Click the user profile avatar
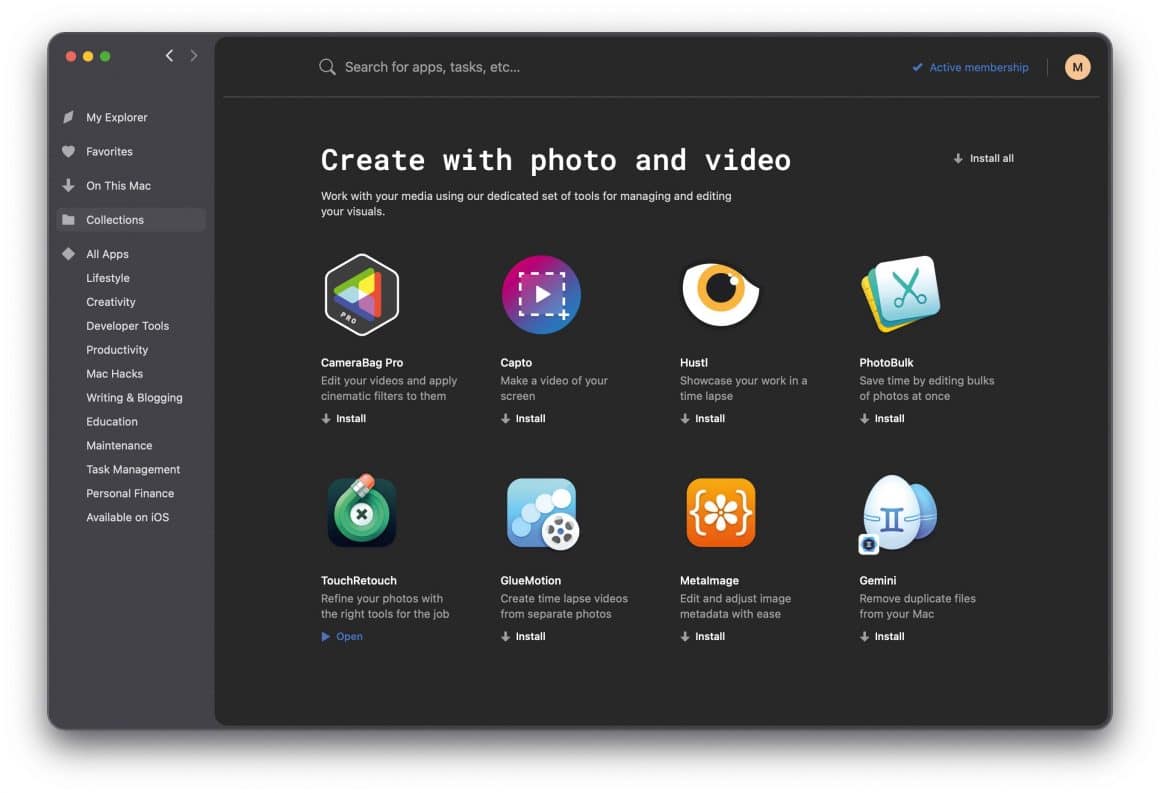Screen dimensions: 1160x793 pos(1077,67)
